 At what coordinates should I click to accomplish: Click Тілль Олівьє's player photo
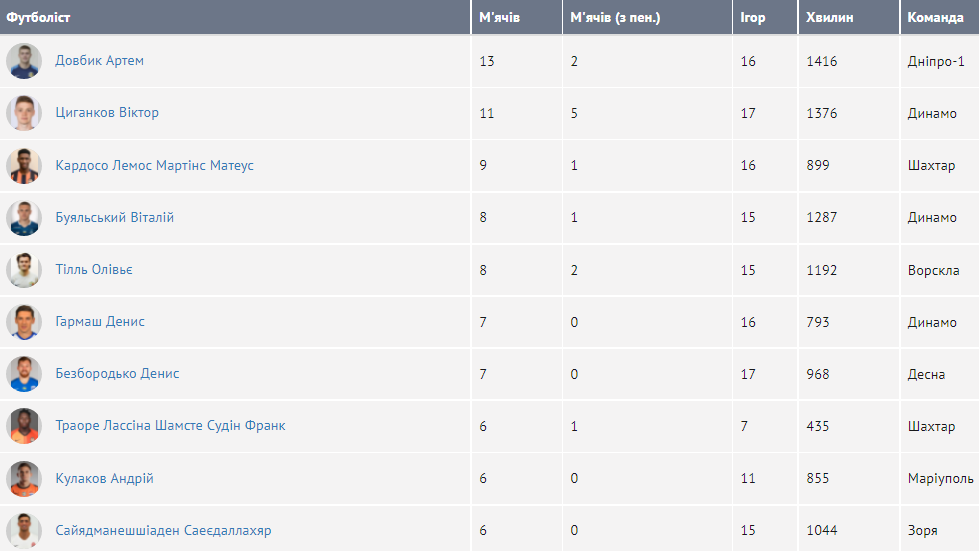[x=24, y=270]
